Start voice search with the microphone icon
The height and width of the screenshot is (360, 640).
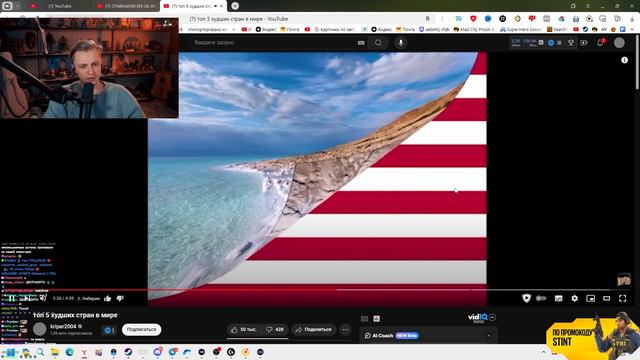coord(401,42)
